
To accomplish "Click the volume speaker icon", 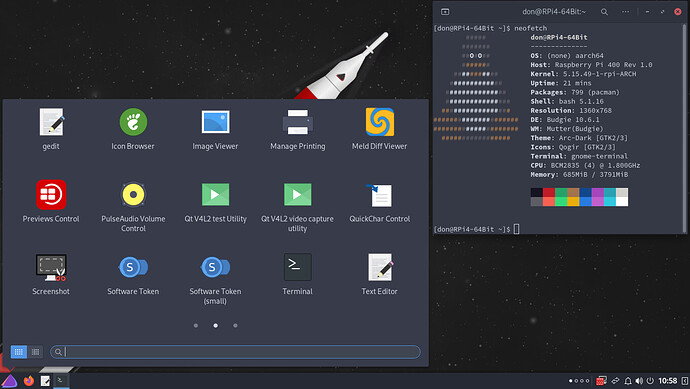I will point(639,381).
